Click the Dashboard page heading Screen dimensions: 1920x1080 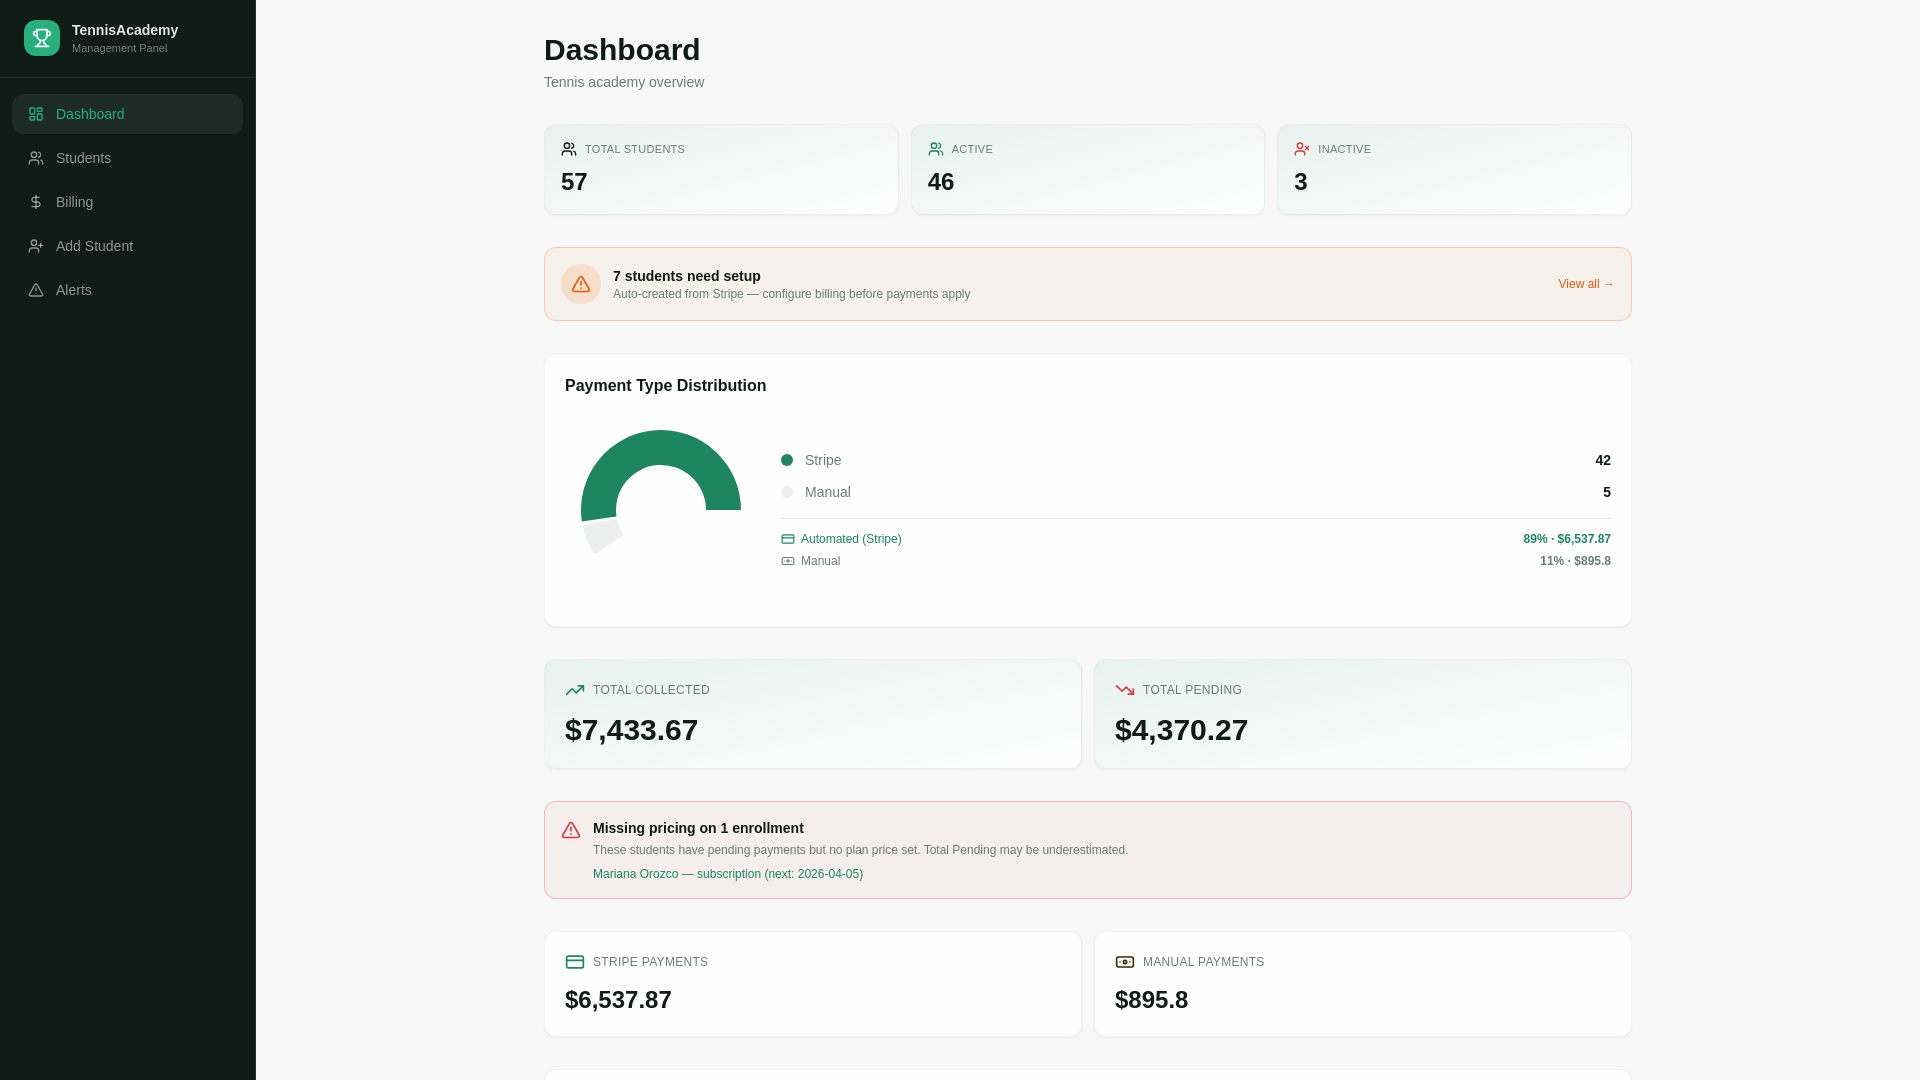pyautogui.click(x=622, y=50)
